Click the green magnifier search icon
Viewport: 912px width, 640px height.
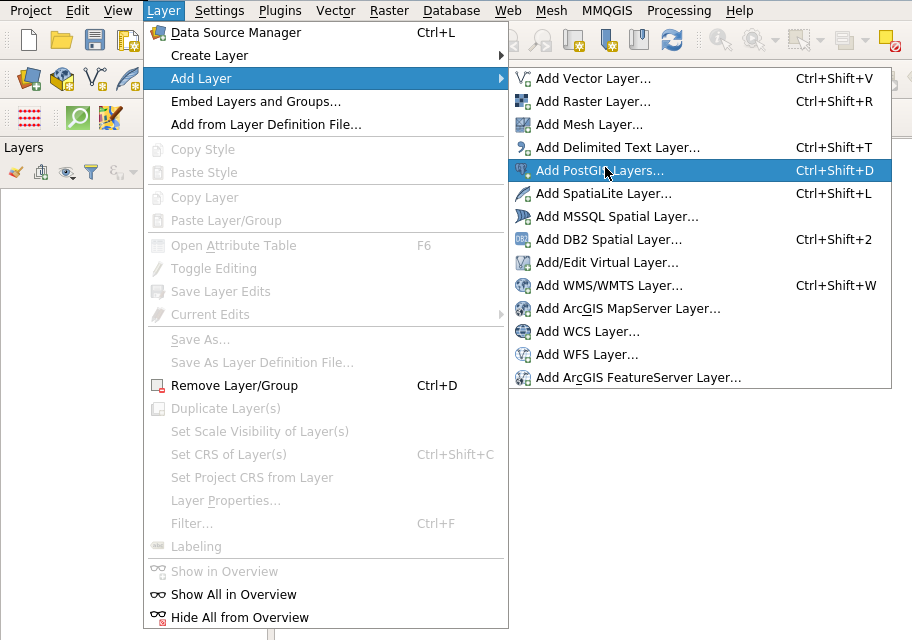point(78,117)
